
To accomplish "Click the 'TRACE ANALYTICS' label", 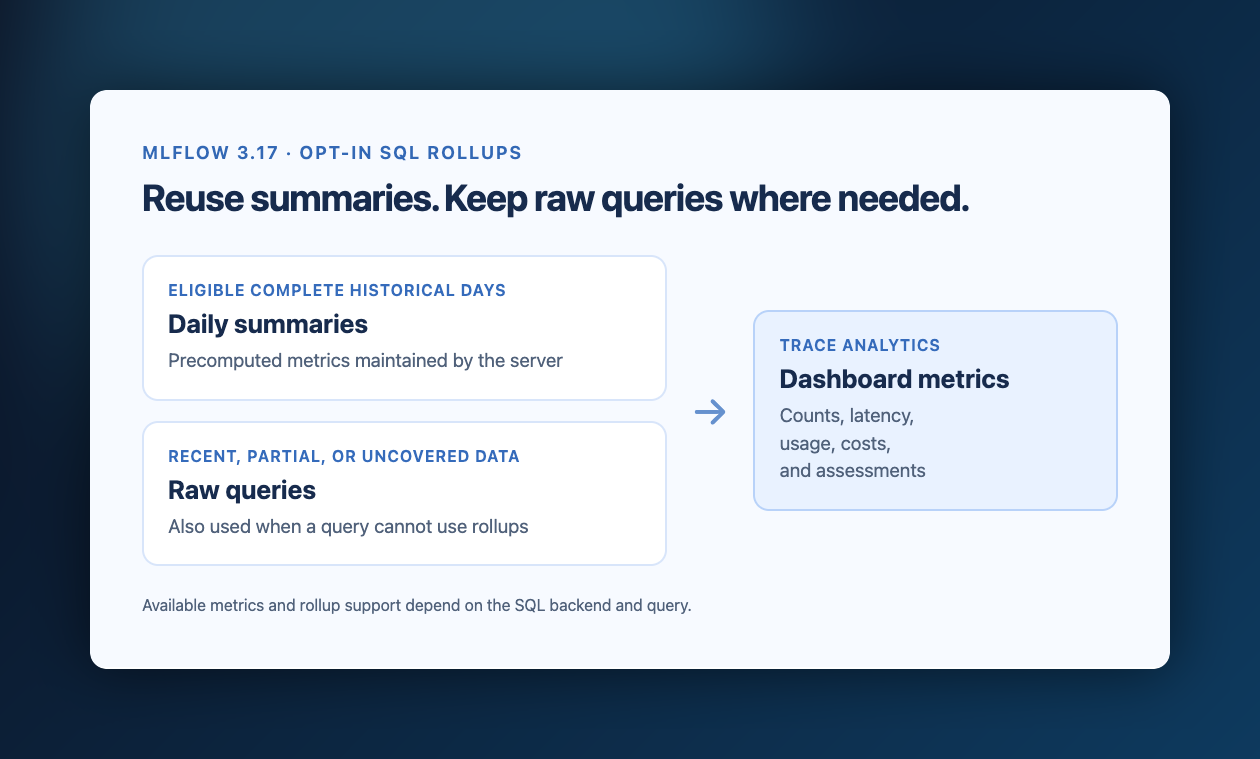I will coord(860,346).
